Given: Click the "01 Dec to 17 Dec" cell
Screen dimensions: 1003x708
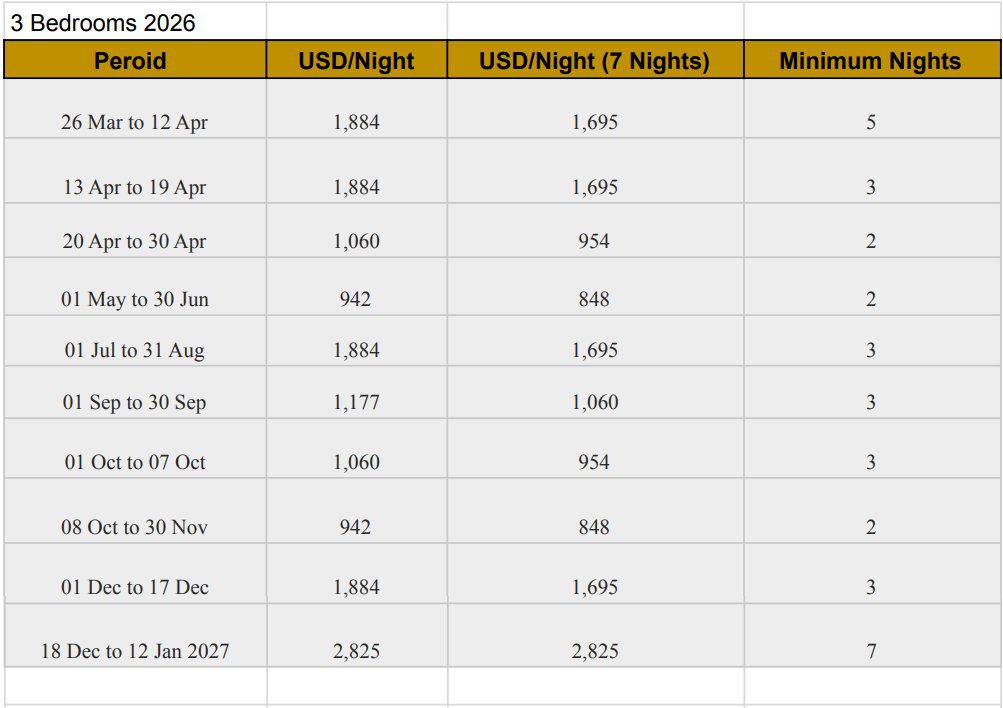Looking at the screenshot, I should 134,587.
